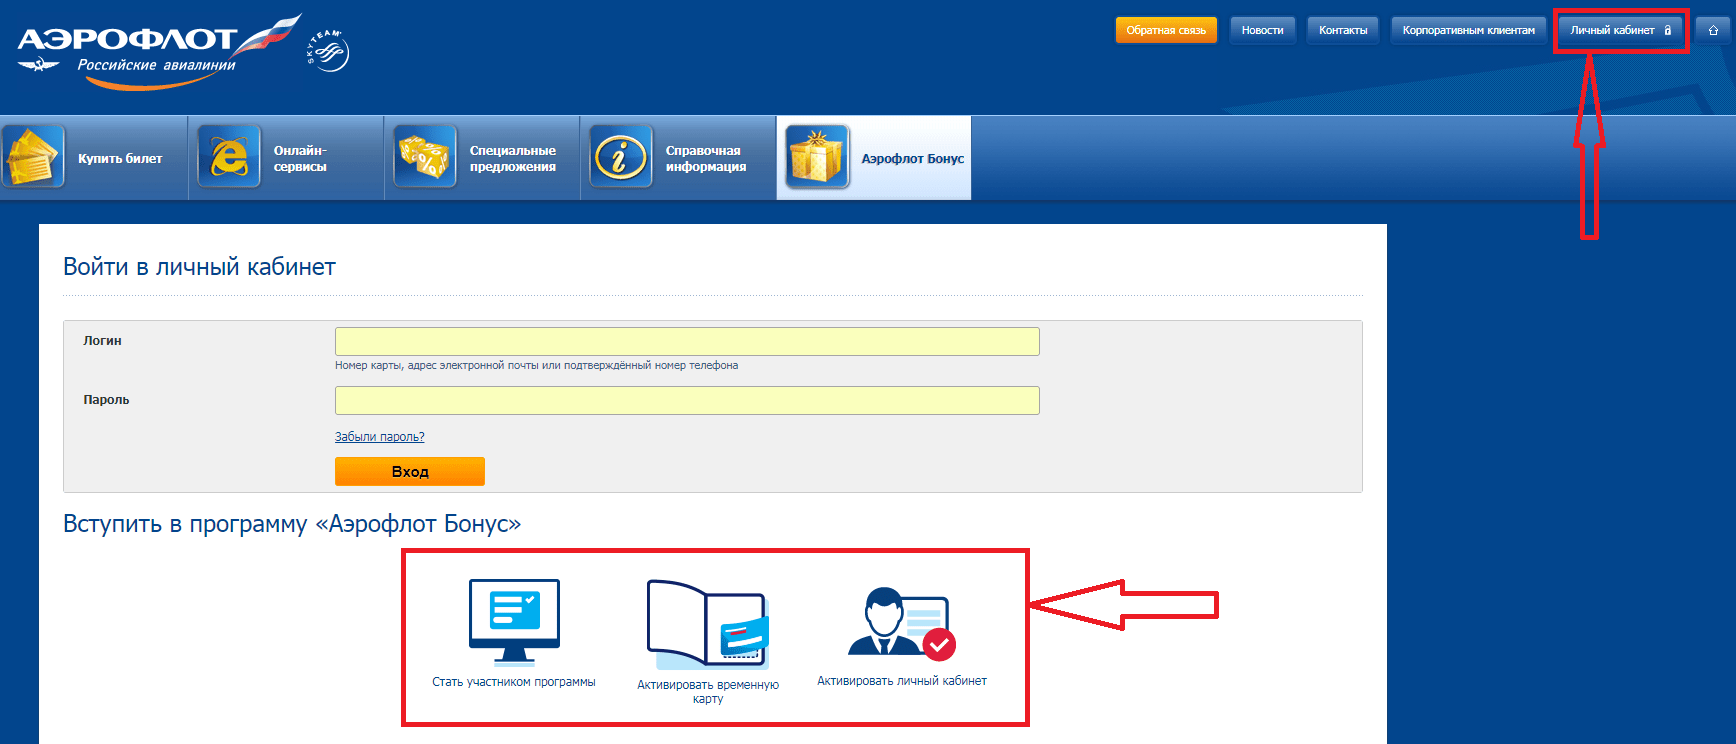Click 'Забыли пароль?' link
Screen dimensions: 1736x744
click(380, 437)
